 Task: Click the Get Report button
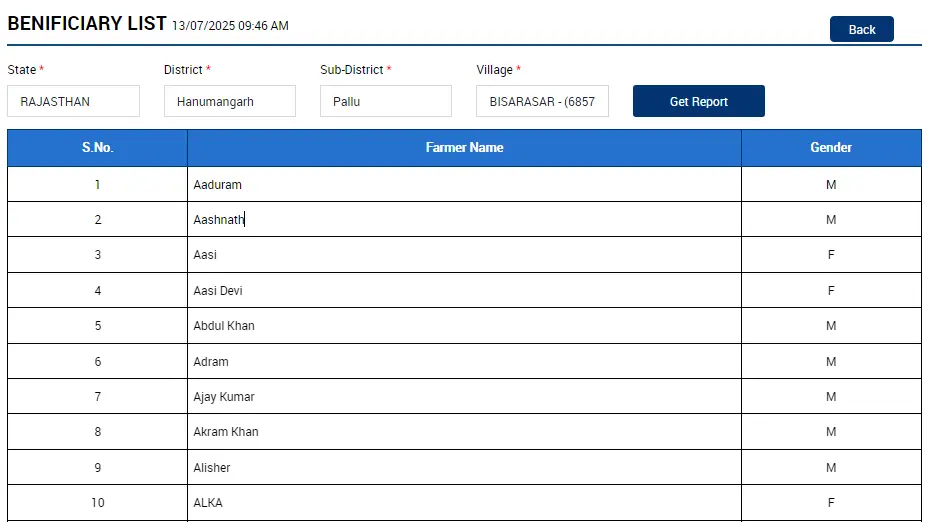(699, 101)
